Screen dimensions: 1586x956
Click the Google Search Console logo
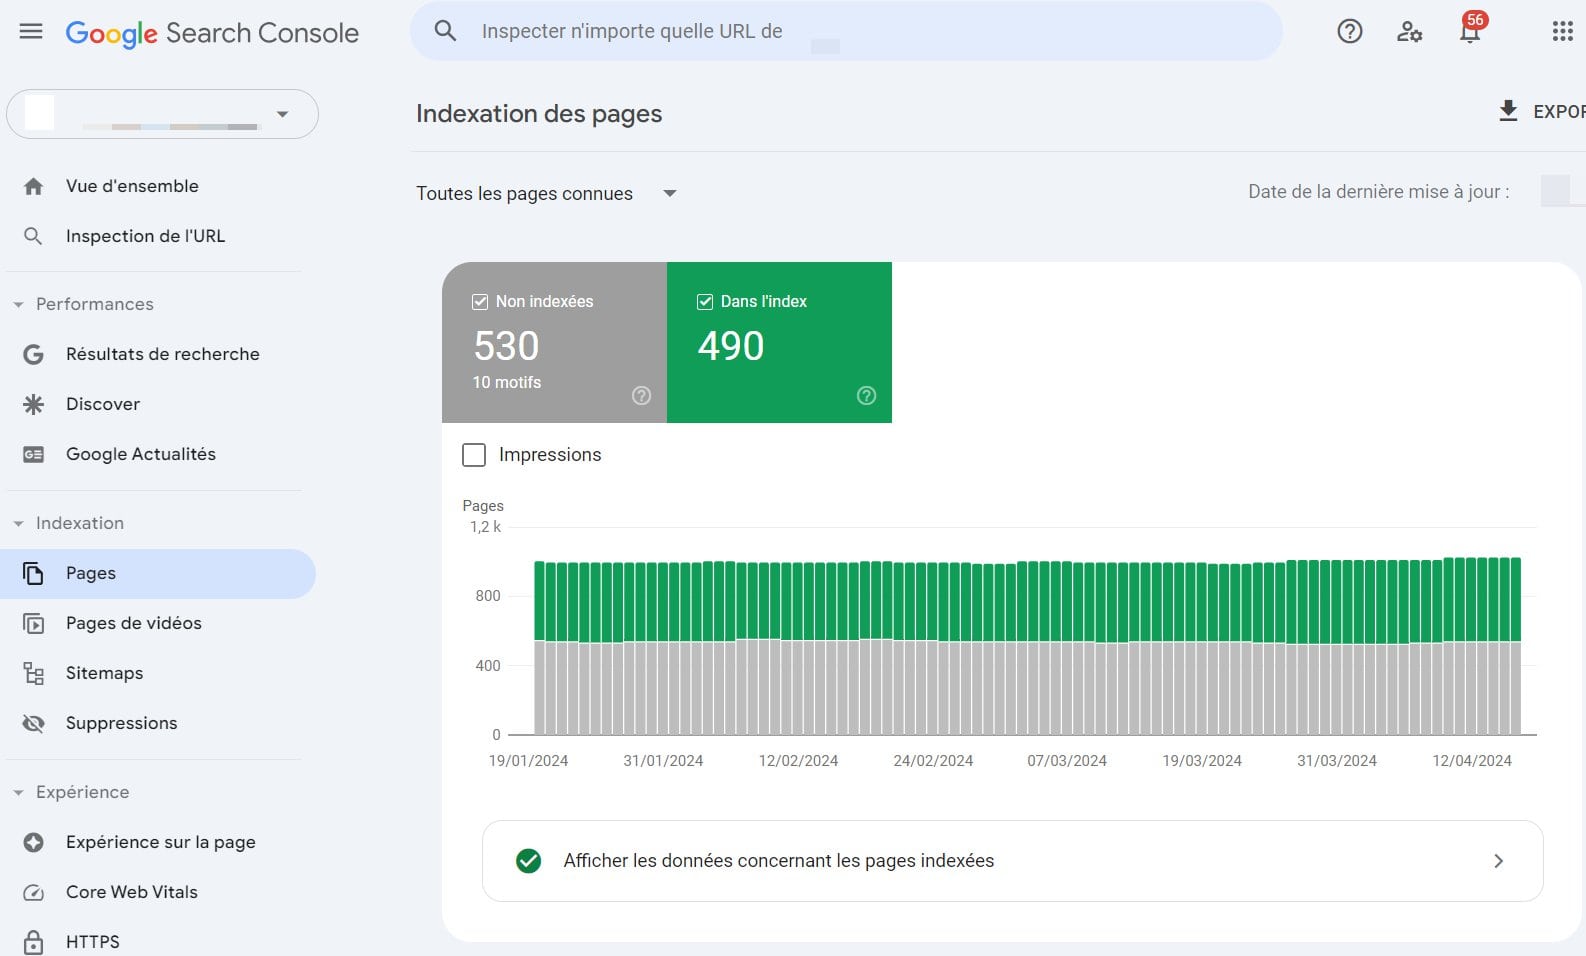point(212,33)
